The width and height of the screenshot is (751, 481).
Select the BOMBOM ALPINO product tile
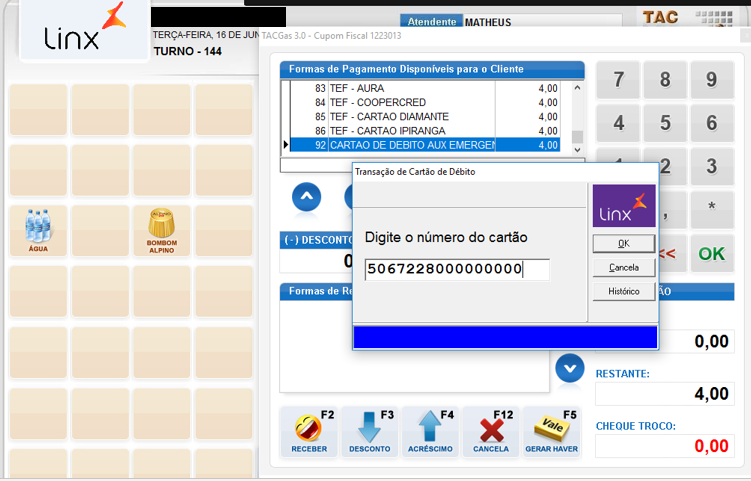162,230
